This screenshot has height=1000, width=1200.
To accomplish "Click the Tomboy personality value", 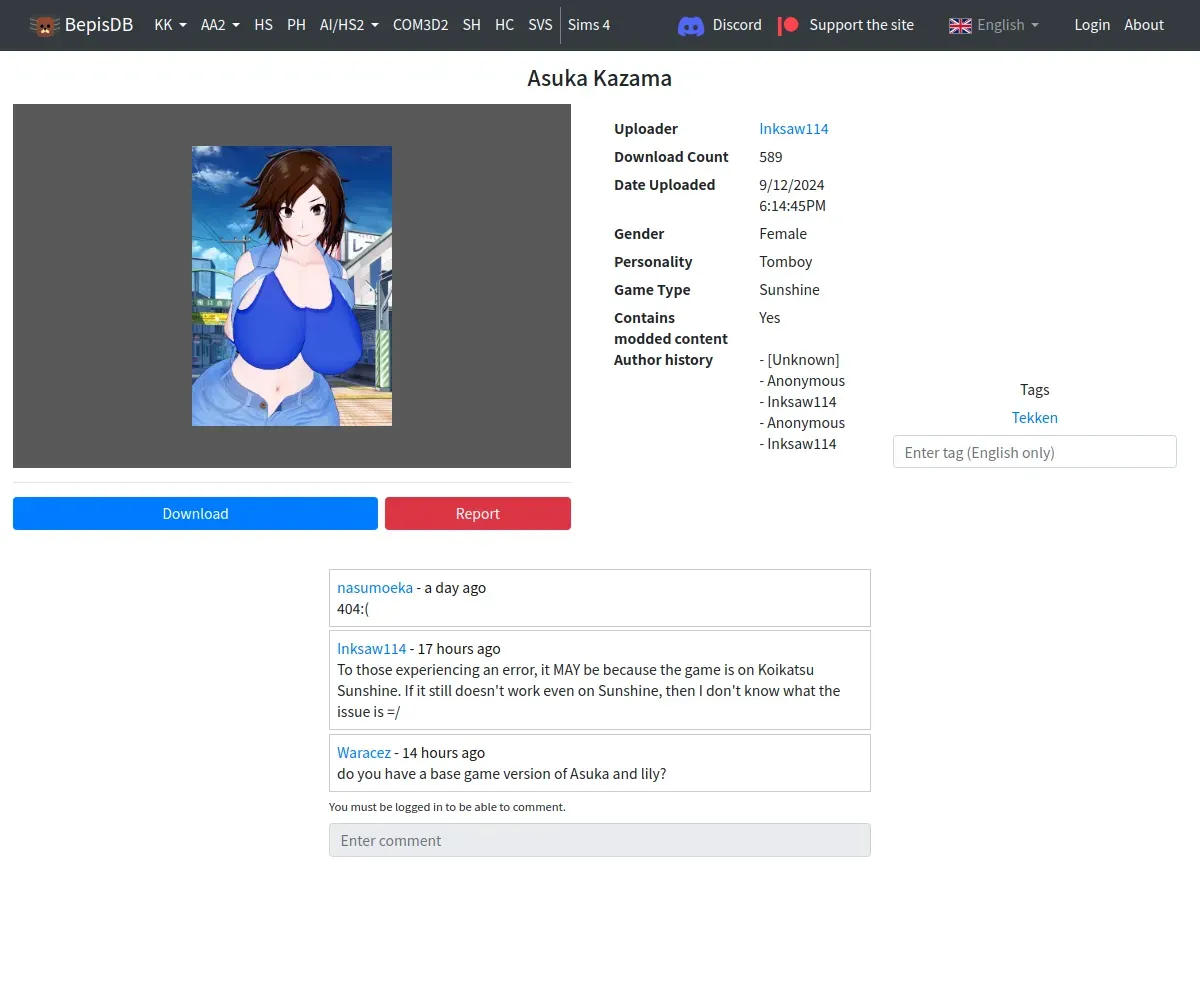I will click(786, 262).
